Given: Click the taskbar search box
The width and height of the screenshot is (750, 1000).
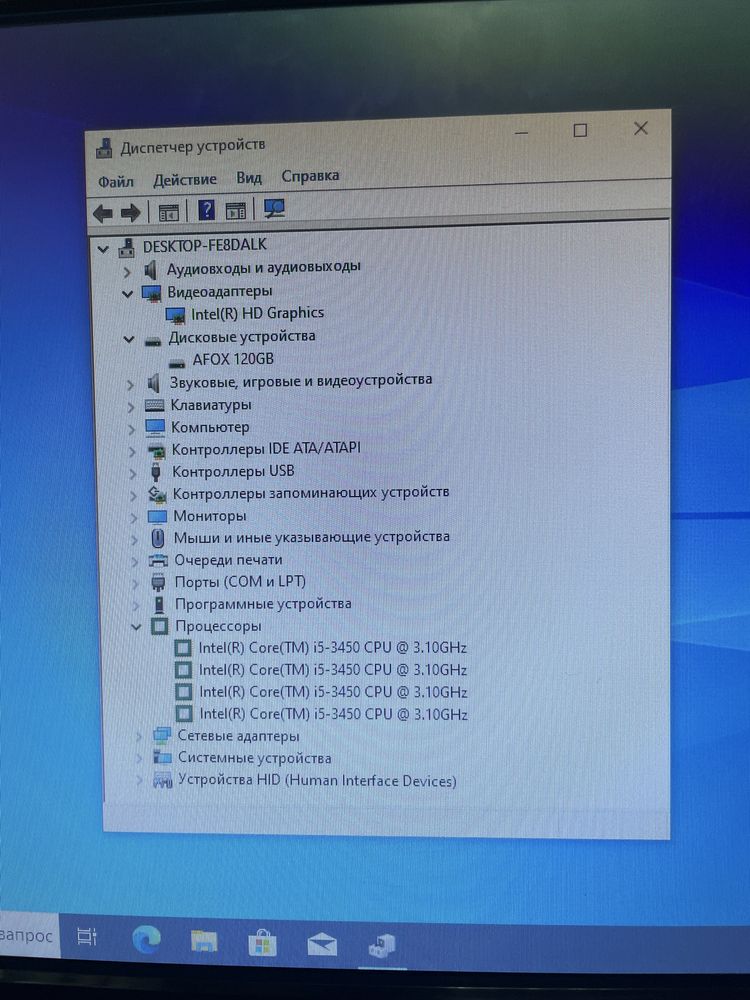Looking at the screenshot, I should tap(29, 936).
